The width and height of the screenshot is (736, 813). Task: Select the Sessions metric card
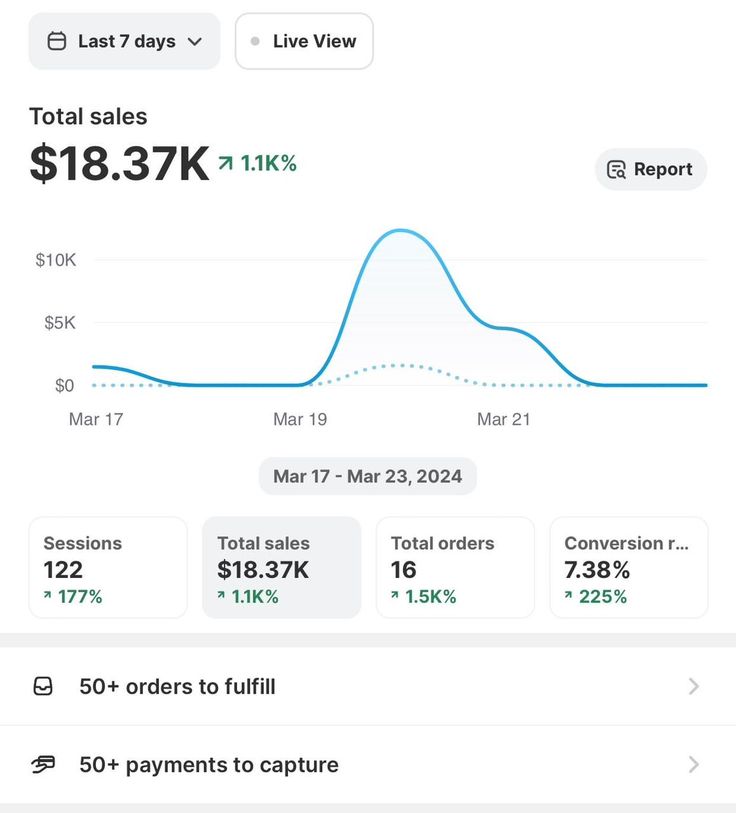(x=107, y=567)
